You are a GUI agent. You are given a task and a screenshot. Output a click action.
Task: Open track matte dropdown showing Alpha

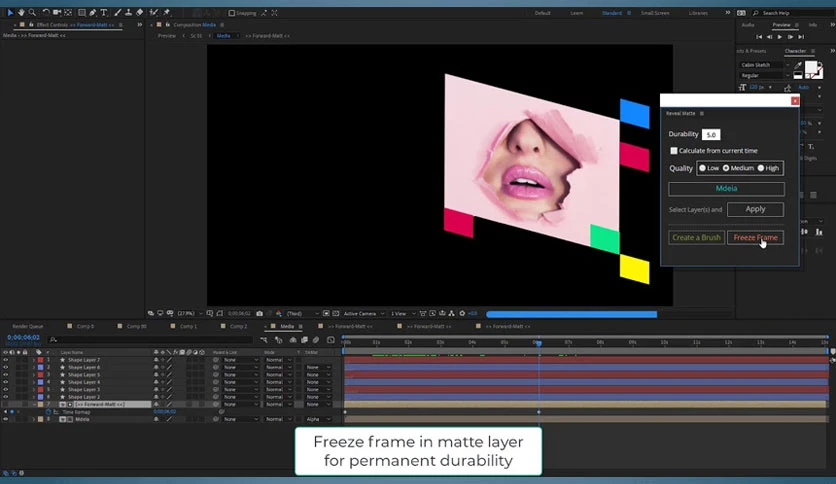pos(318,420)
